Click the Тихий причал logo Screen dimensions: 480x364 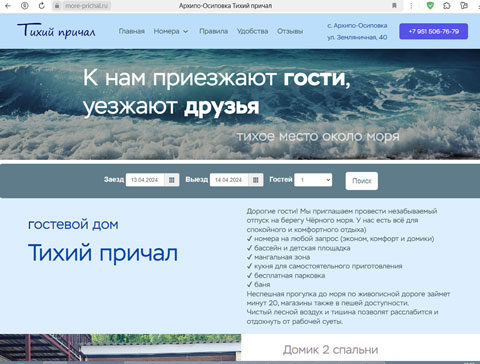click(x=56, y=31)
